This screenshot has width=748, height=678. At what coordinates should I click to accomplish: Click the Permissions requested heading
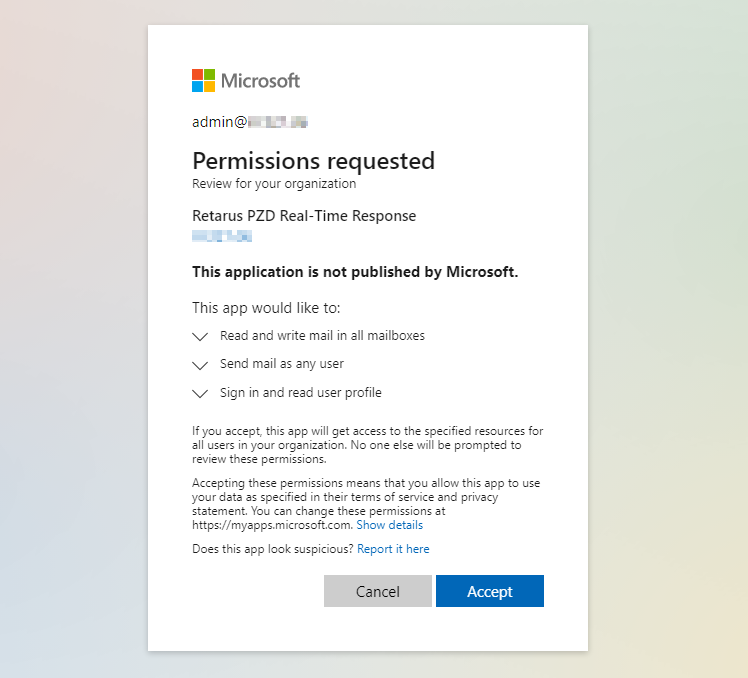pos(313,161)
